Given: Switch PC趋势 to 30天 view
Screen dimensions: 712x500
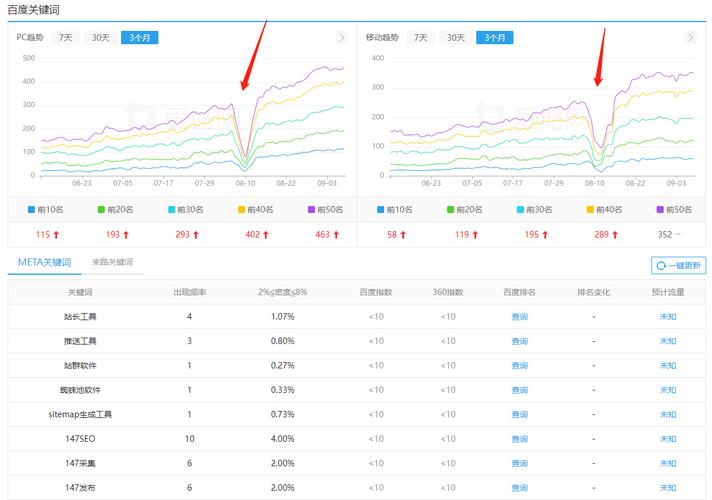Looking at the screenshot, I should coord(101,37).
